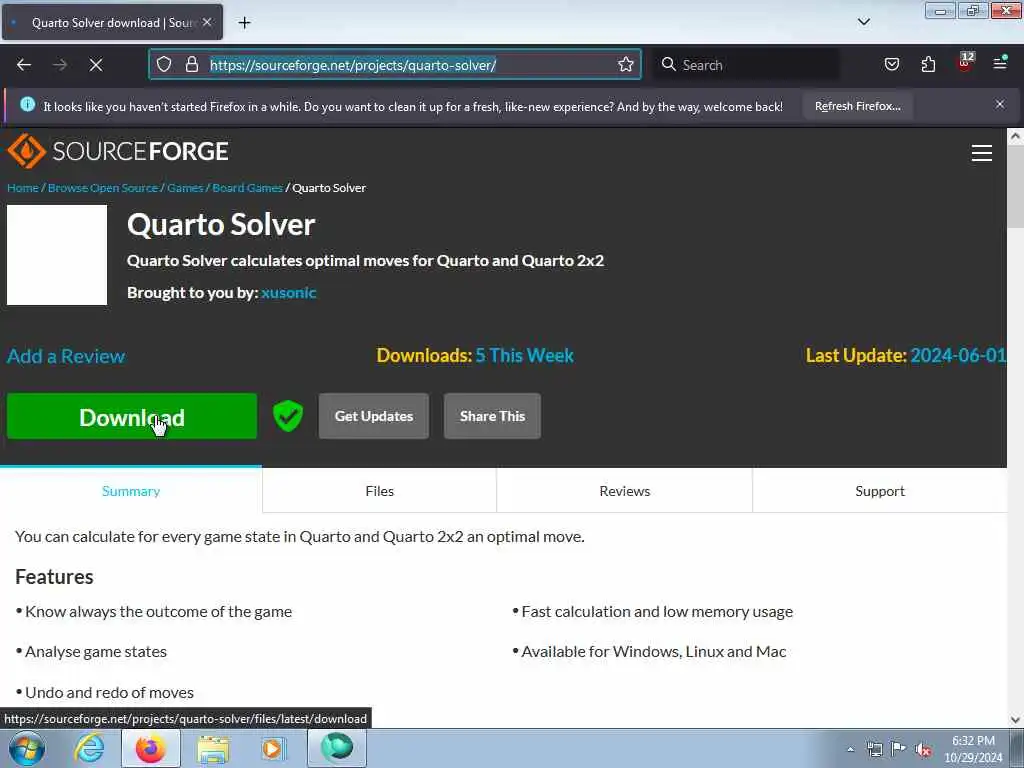Click the Refresh Firefox button

pyautogui.click(x=857, y=106)
